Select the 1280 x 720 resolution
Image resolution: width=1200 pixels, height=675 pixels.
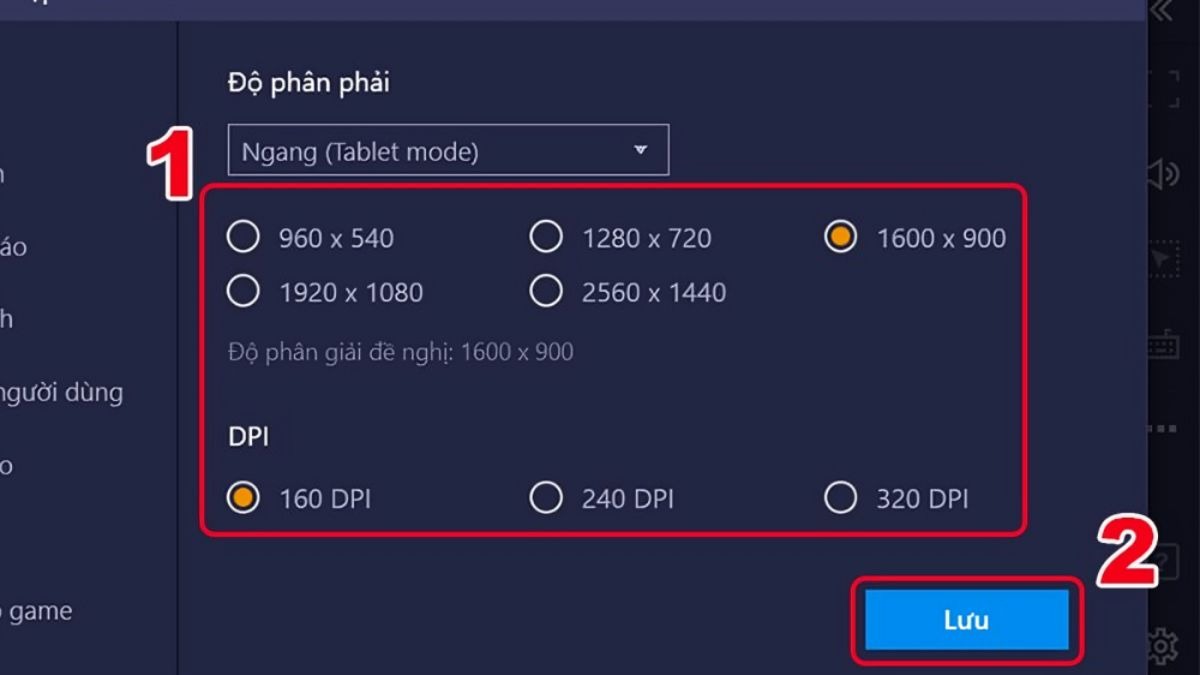(x=546, y=238)
